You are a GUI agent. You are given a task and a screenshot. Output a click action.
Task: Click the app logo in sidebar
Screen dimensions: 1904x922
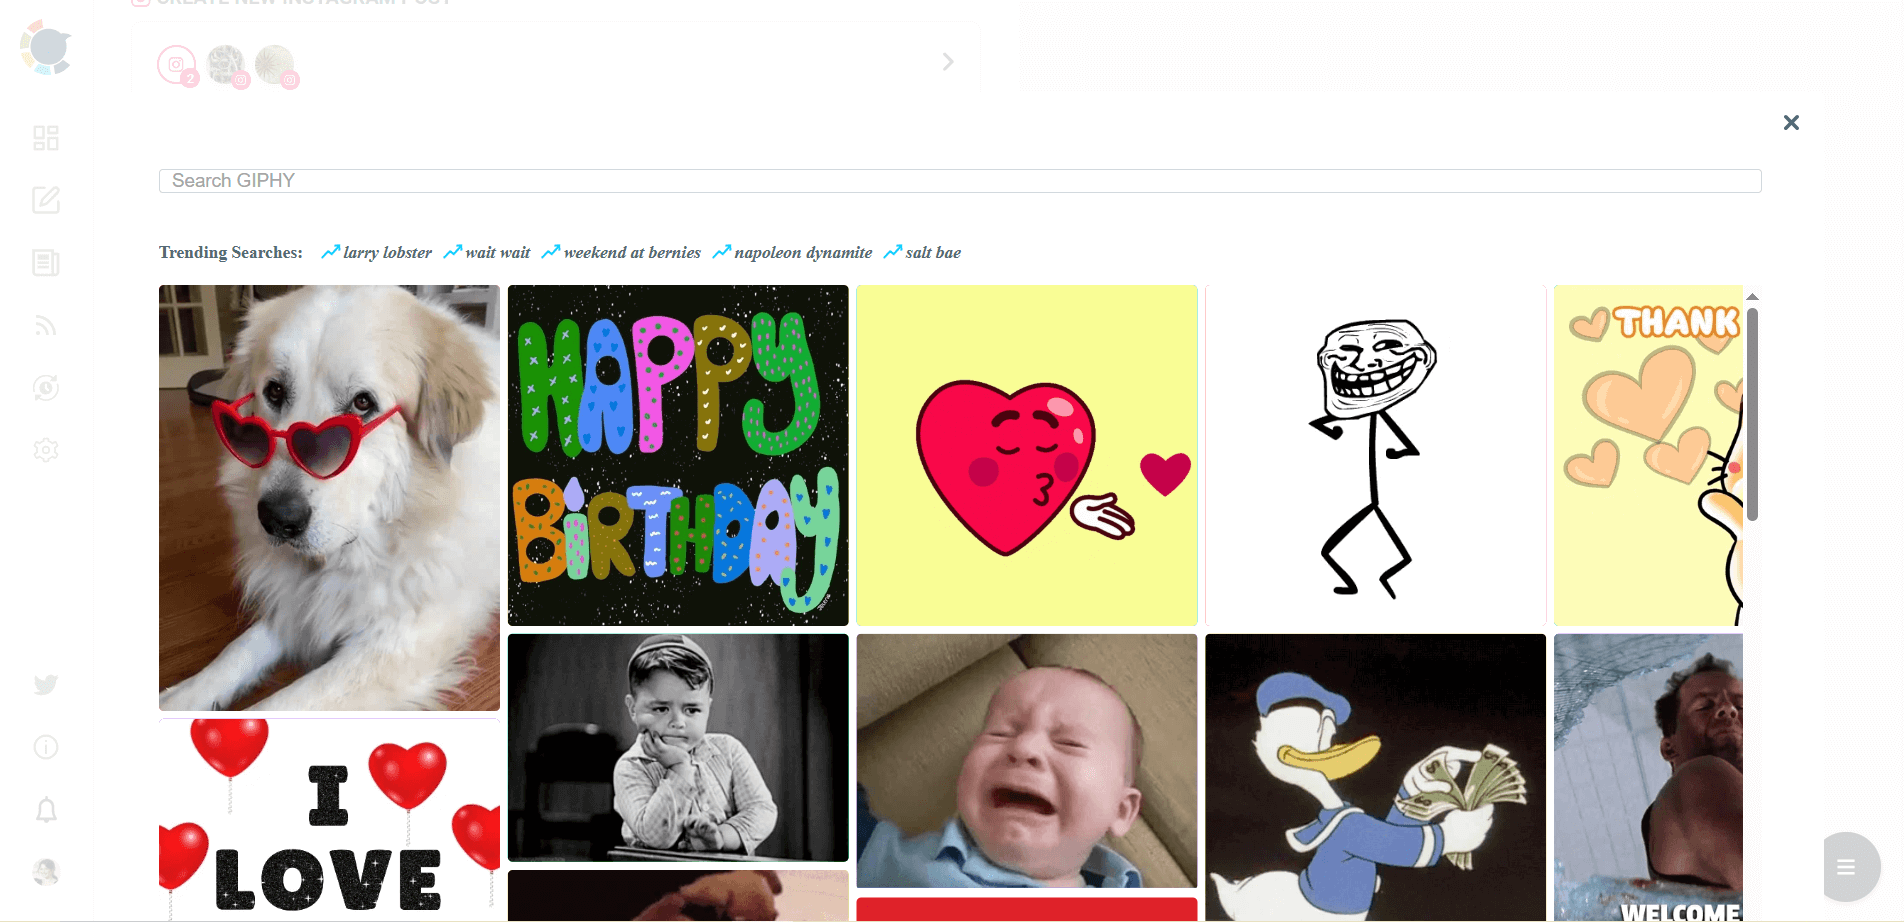pyautogui.click(x=46, y=47)
